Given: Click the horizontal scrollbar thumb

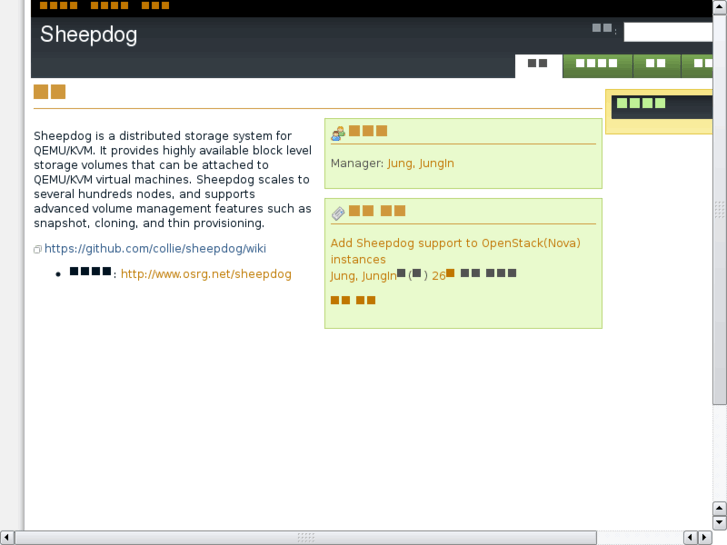Looking at the screenshot, I should (306, 538).
